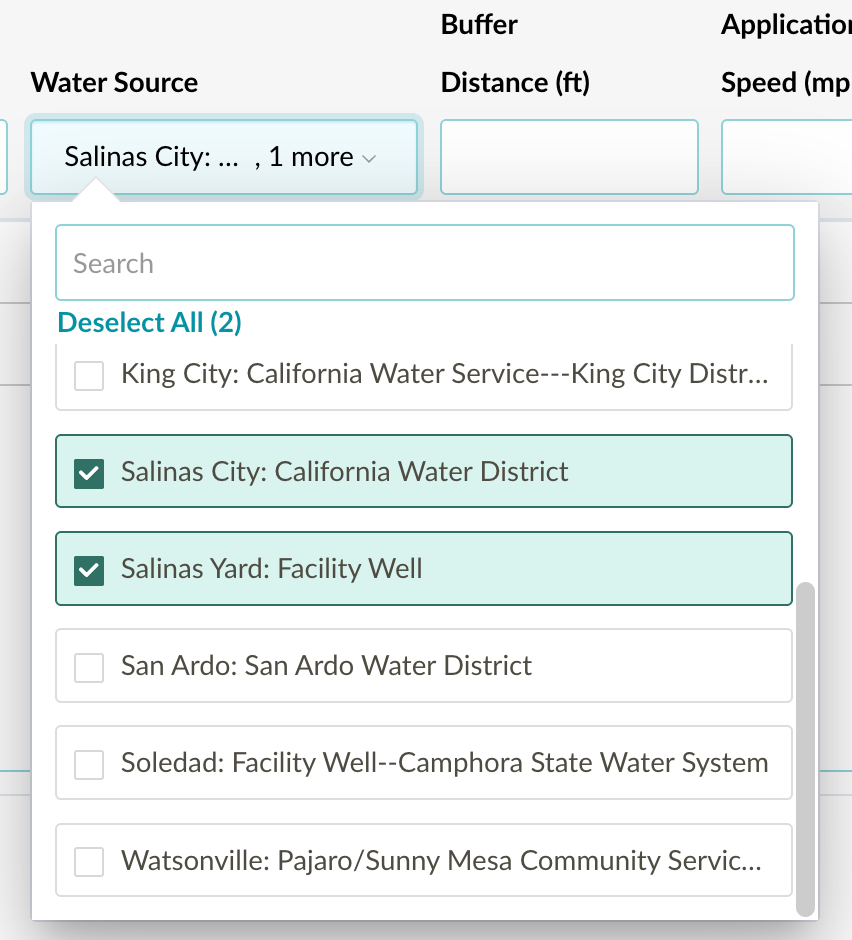The height and width of the screenshot is (940, 852).
Task: Check the Watsonville Pajaro/Sunny Mesa checkbox
Action: (x=90, y=862)
